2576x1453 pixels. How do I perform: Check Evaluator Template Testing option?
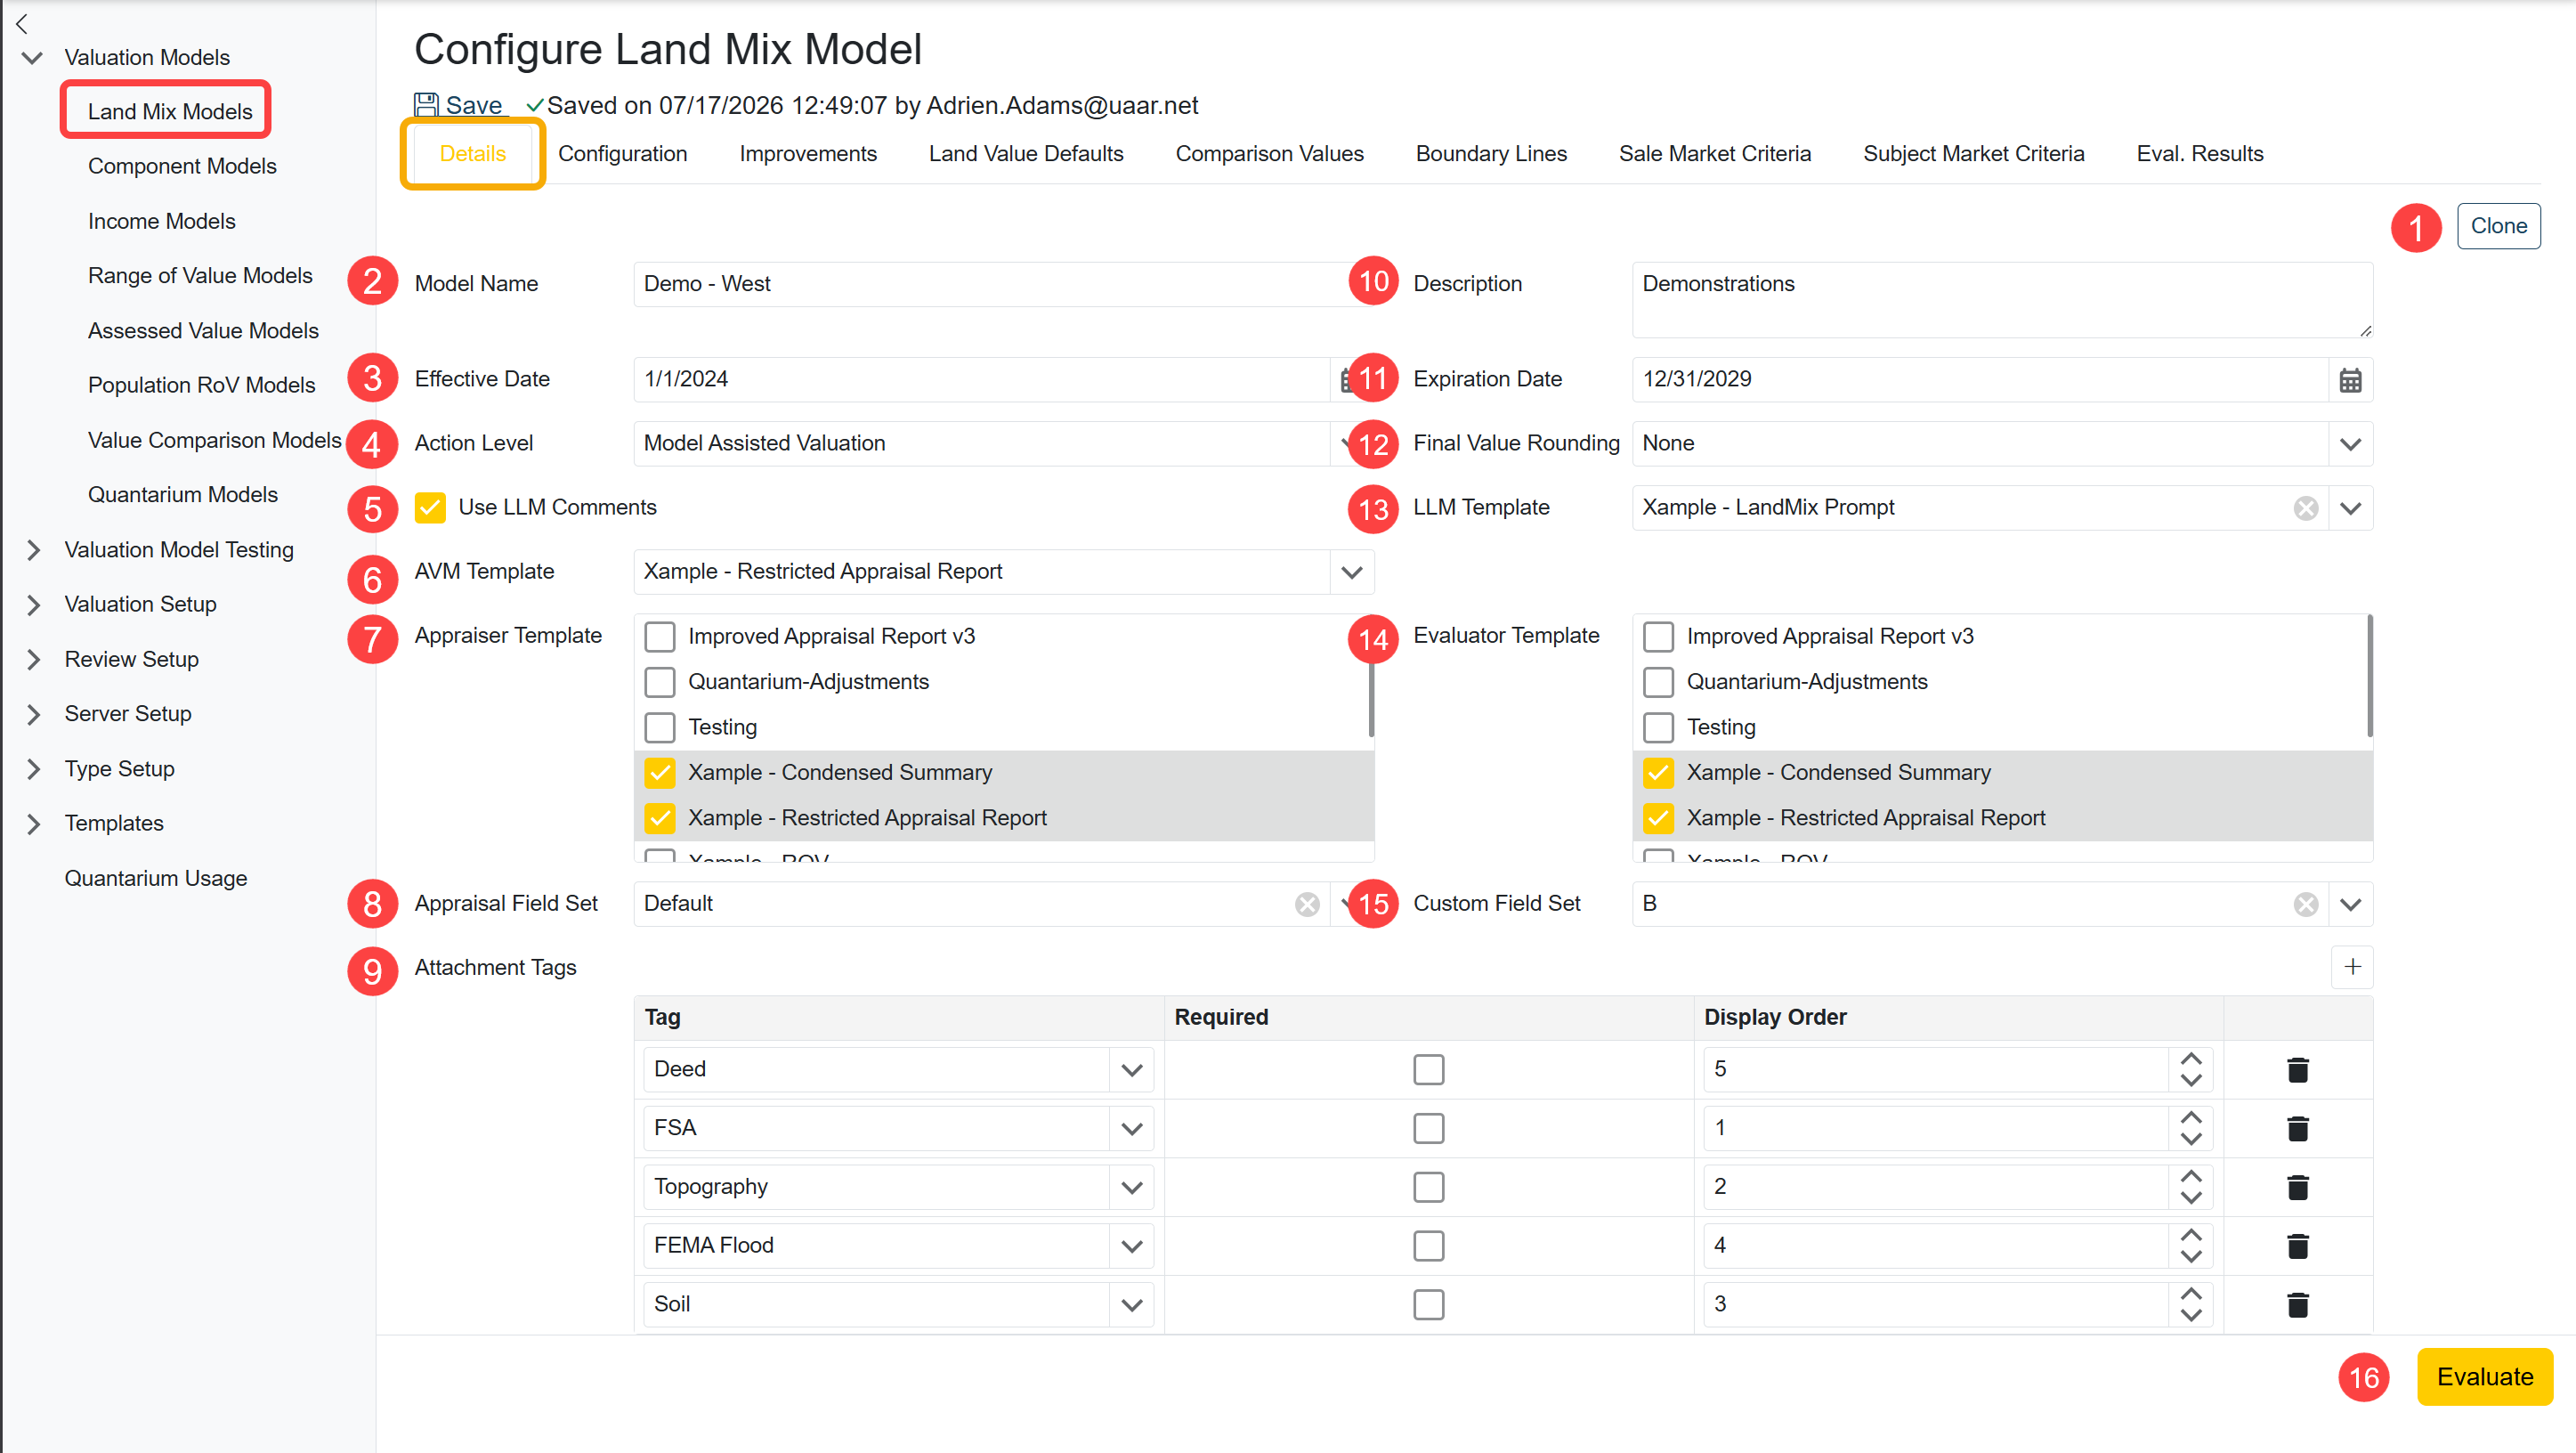tap(1658, 727)
